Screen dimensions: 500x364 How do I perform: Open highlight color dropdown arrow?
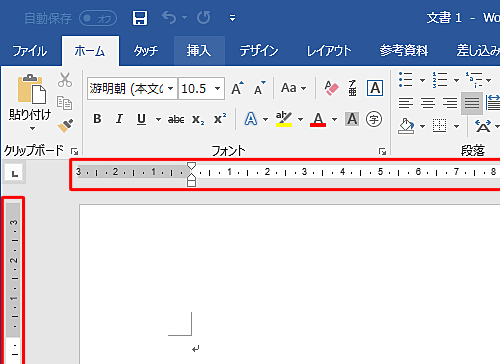point(300,119)
